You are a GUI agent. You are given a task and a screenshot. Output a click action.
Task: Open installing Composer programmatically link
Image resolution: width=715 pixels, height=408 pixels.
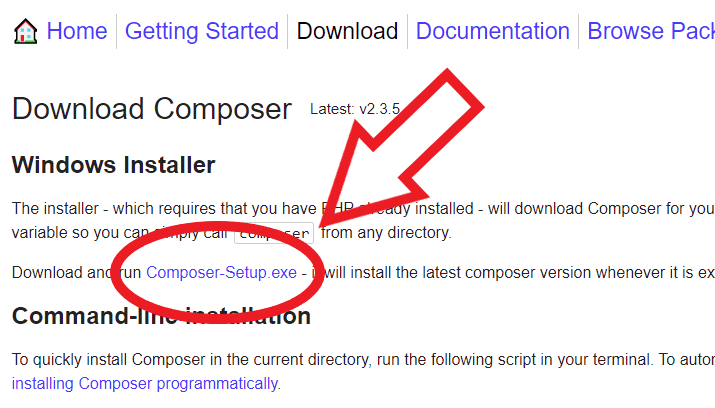pyautogui.click(x=144, y=383)
